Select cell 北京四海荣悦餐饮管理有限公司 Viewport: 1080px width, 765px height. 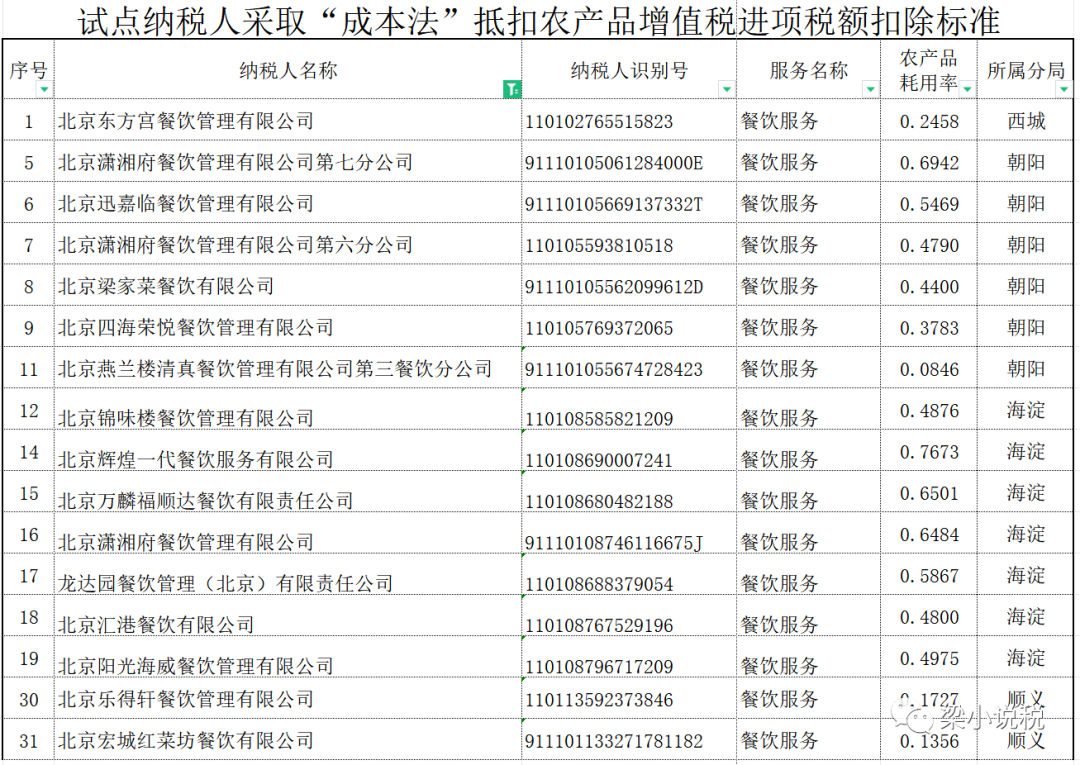[288, 327]
